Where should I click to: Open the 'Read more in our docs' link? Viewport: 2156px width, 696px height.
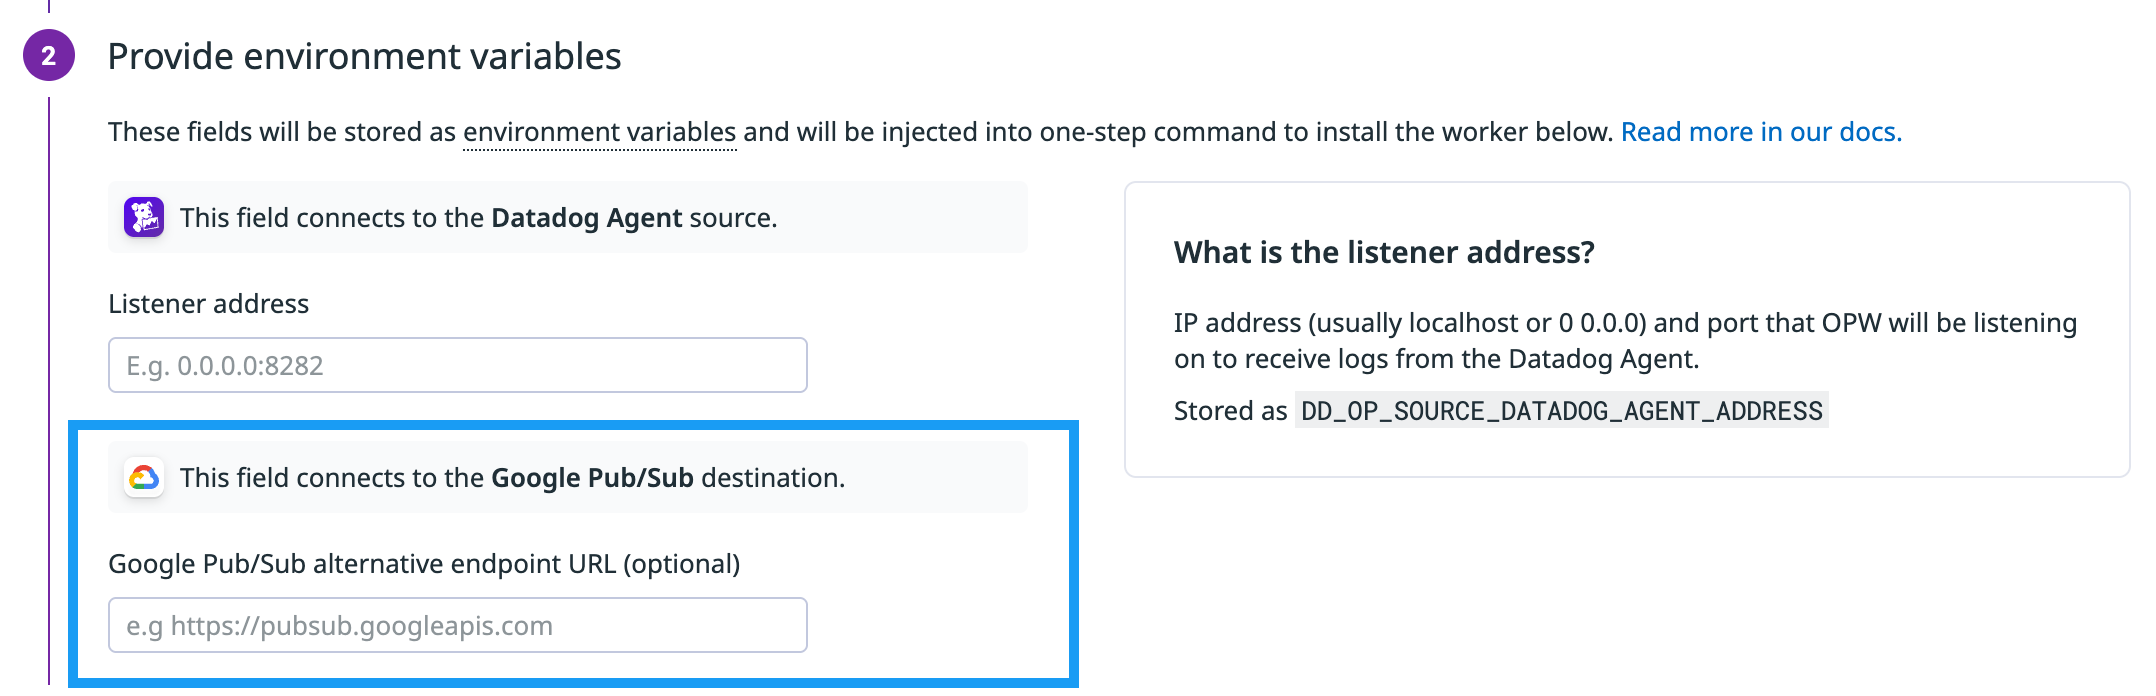[x=1761, y=132]
